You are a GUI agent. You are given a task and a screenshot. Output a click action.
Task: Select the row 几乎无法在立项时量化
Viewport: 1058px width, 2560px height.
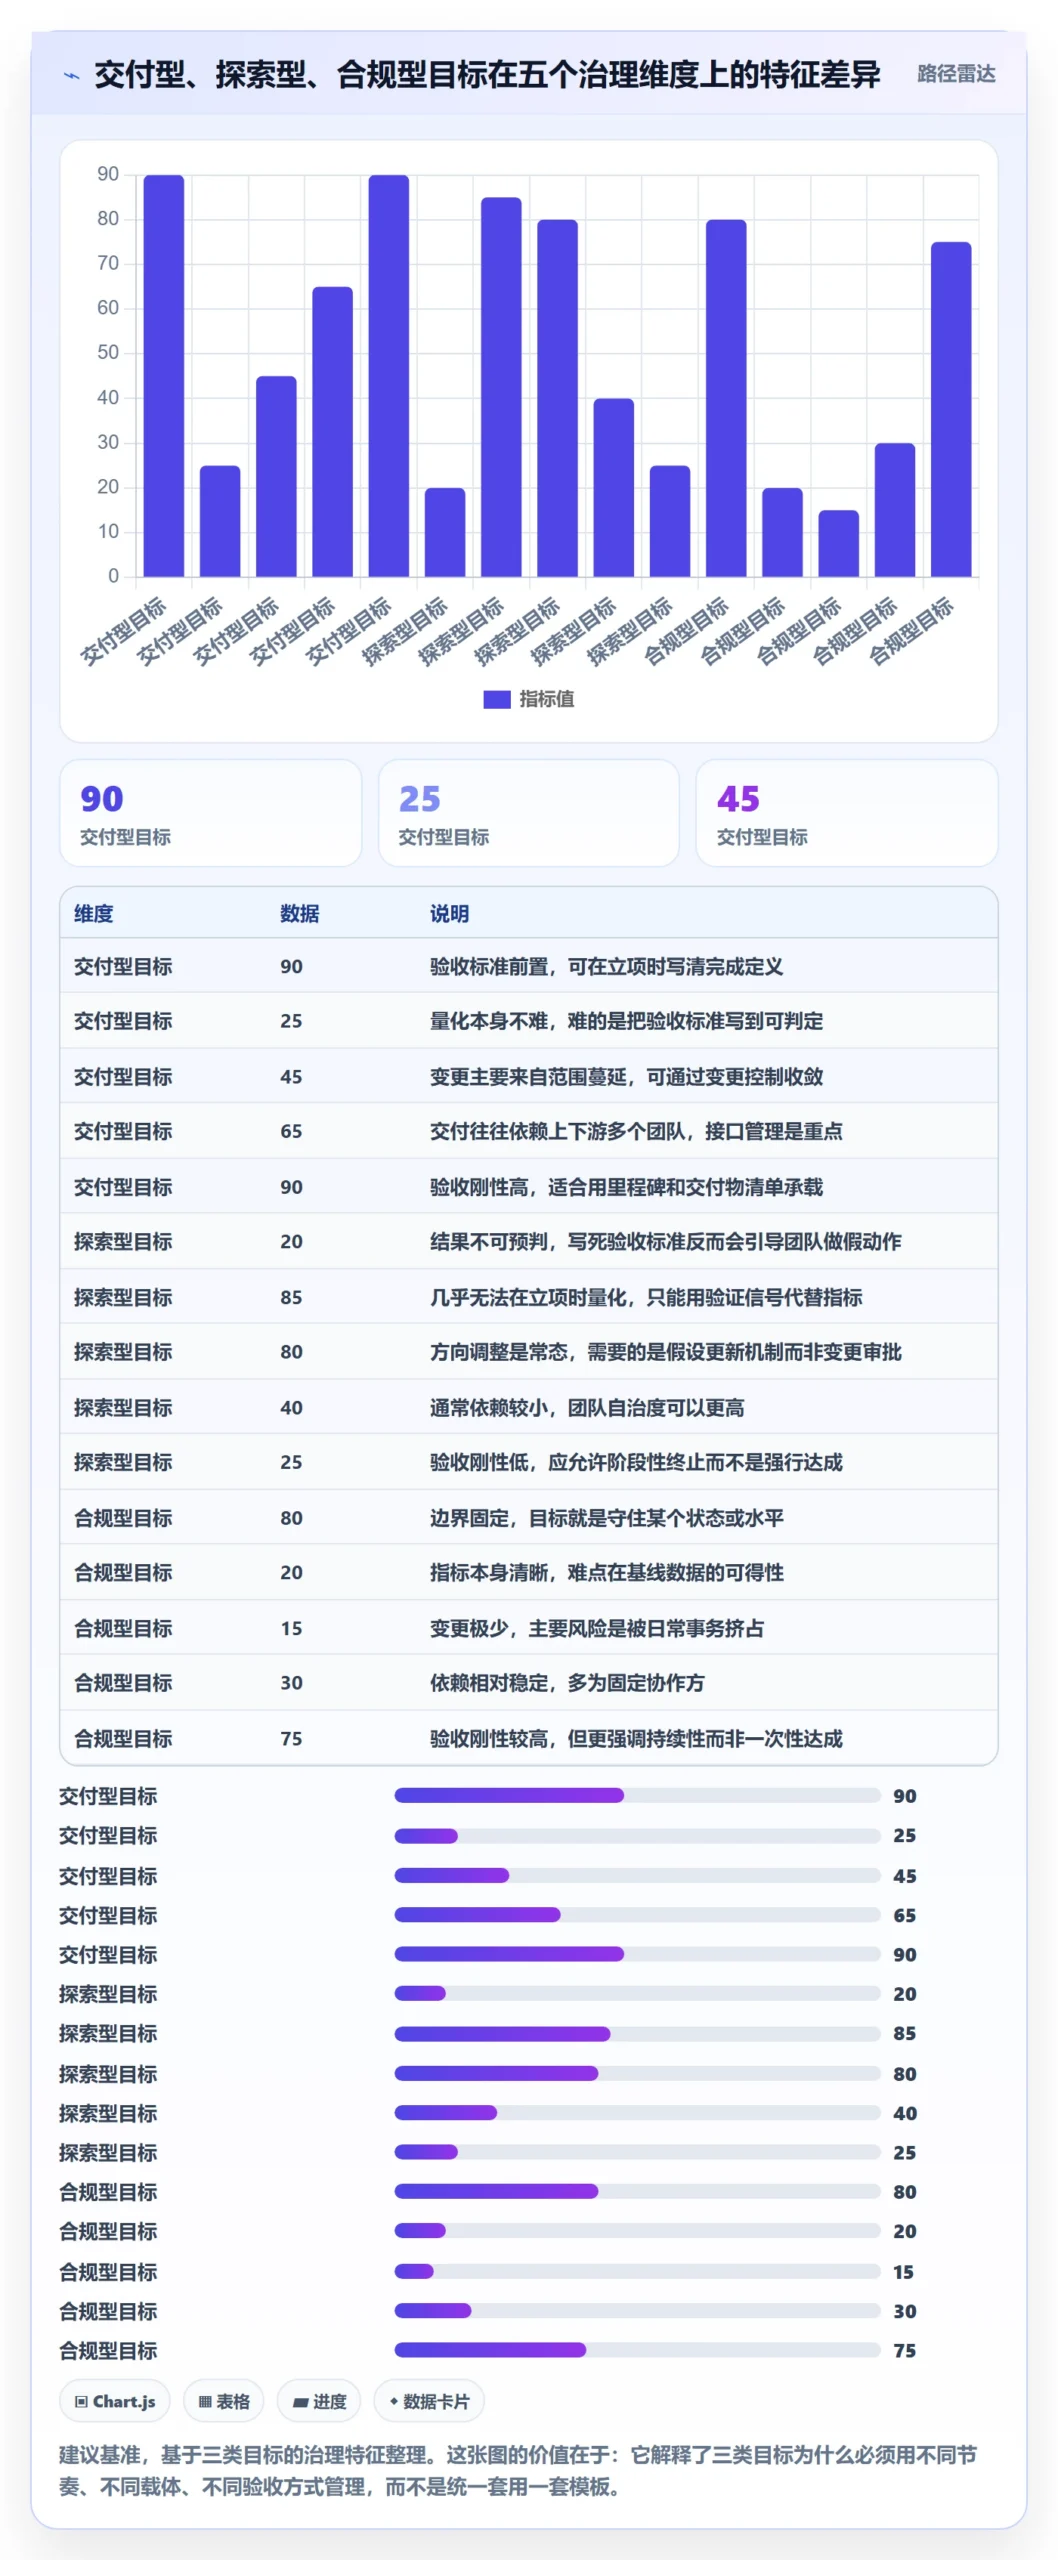point(528,1297)
